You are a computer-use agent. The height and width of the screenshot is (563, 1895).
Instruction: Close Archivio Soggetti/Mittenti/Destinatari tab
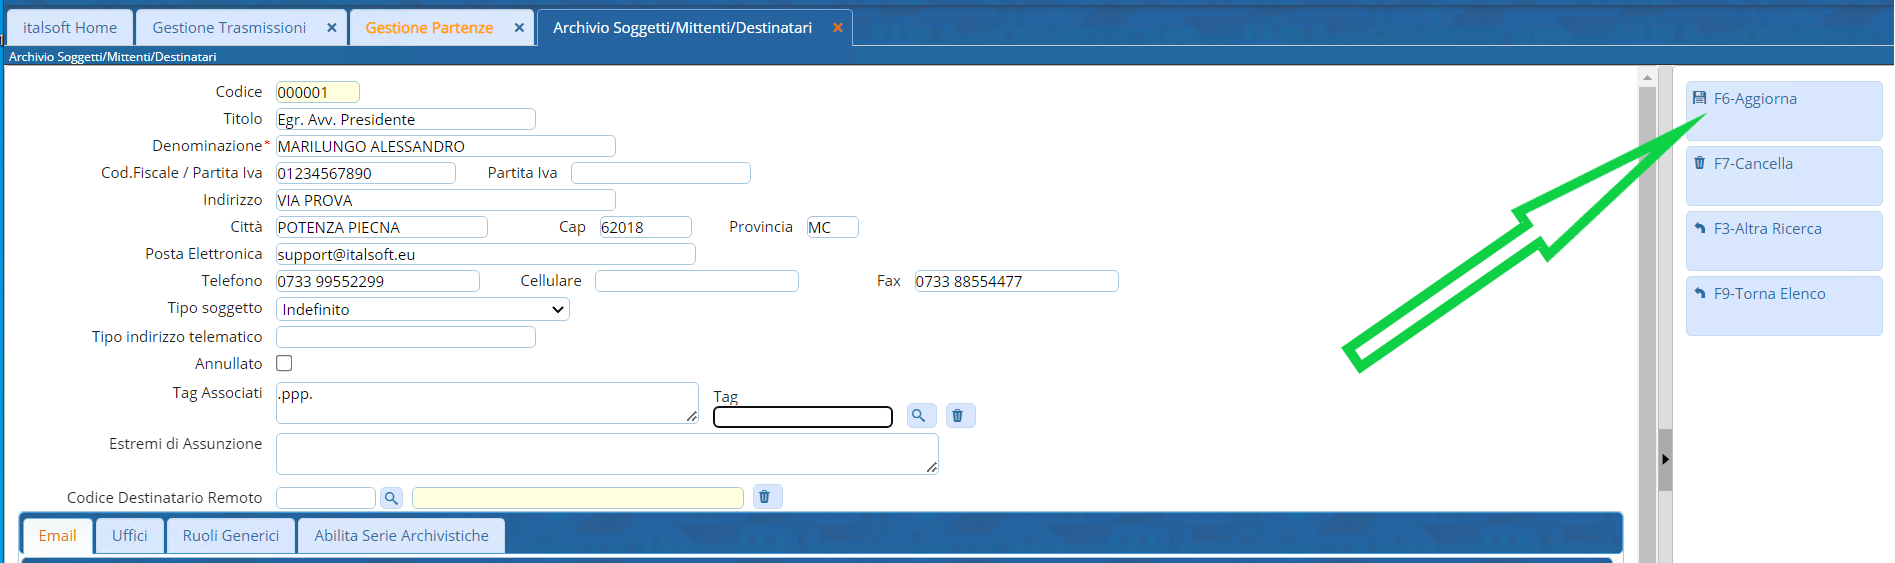838,28
